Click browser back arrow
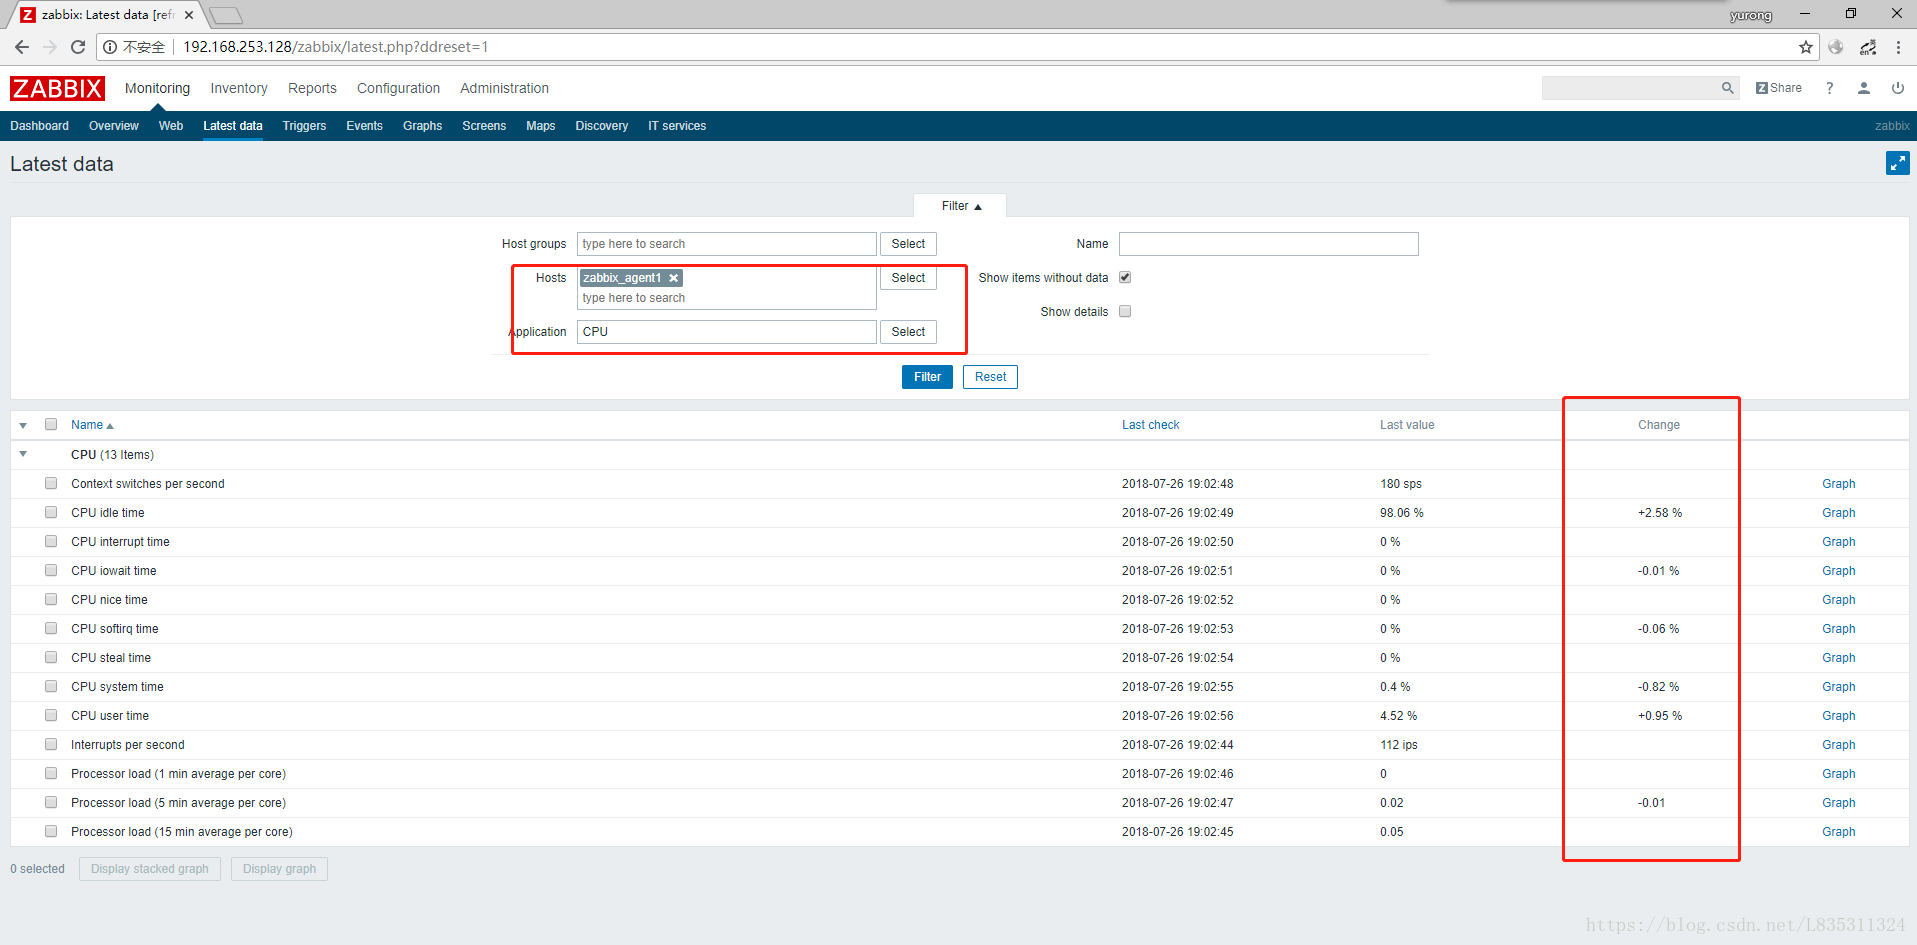The image size is (1917, 945). [x=22, y=47]
